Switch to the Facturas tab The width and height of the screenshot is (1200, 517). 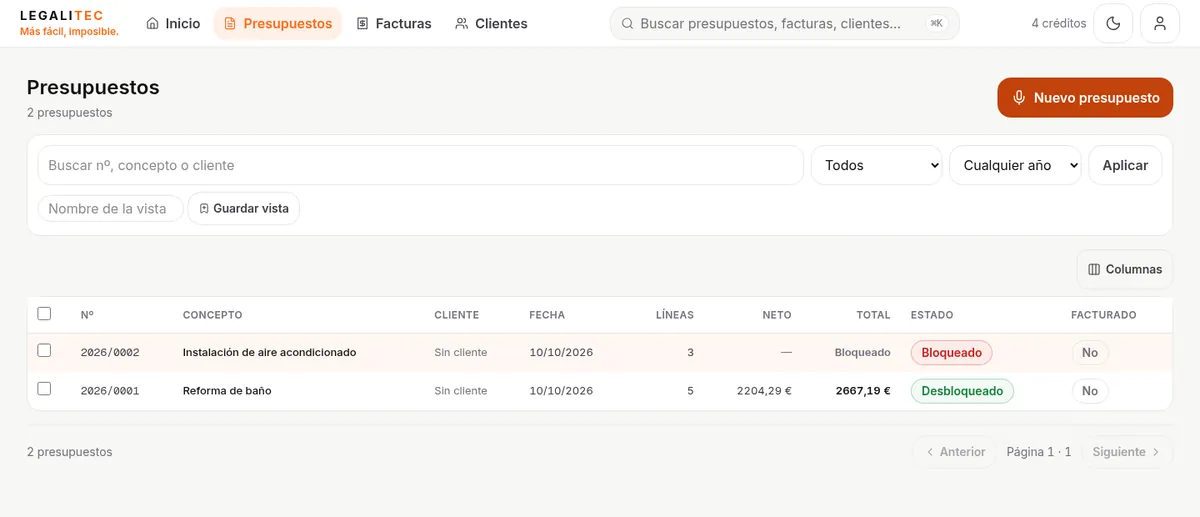(394, 23)
